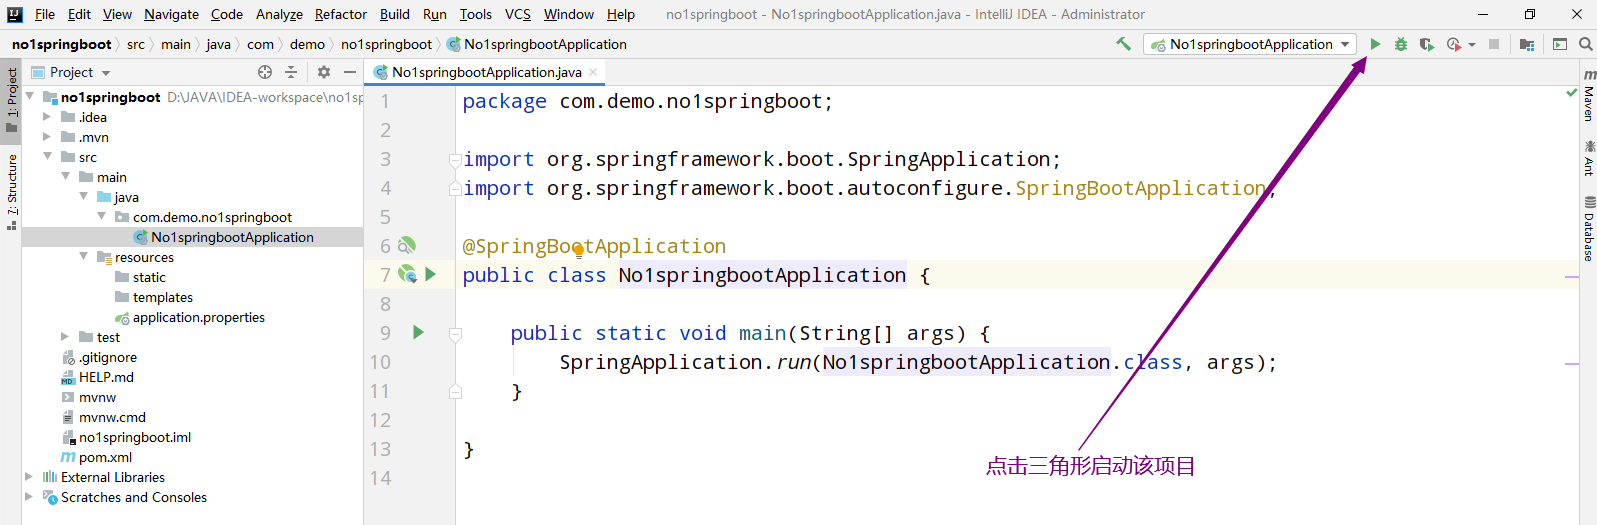
Task: Click No1springbootApplication breadcrumb in navigation bar
Action: 545,44
